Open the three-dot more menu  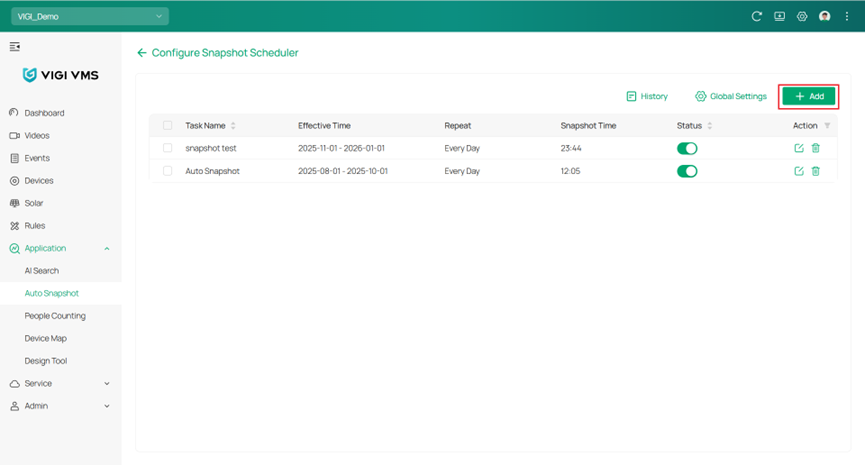pos(847,17)
